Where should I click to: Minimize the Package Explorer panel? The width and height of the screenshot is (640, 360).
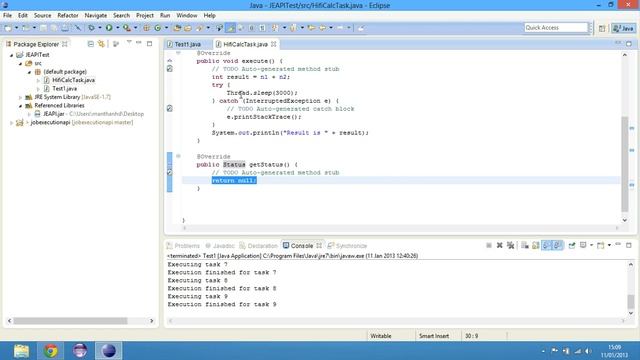click(x=139, y=42)
